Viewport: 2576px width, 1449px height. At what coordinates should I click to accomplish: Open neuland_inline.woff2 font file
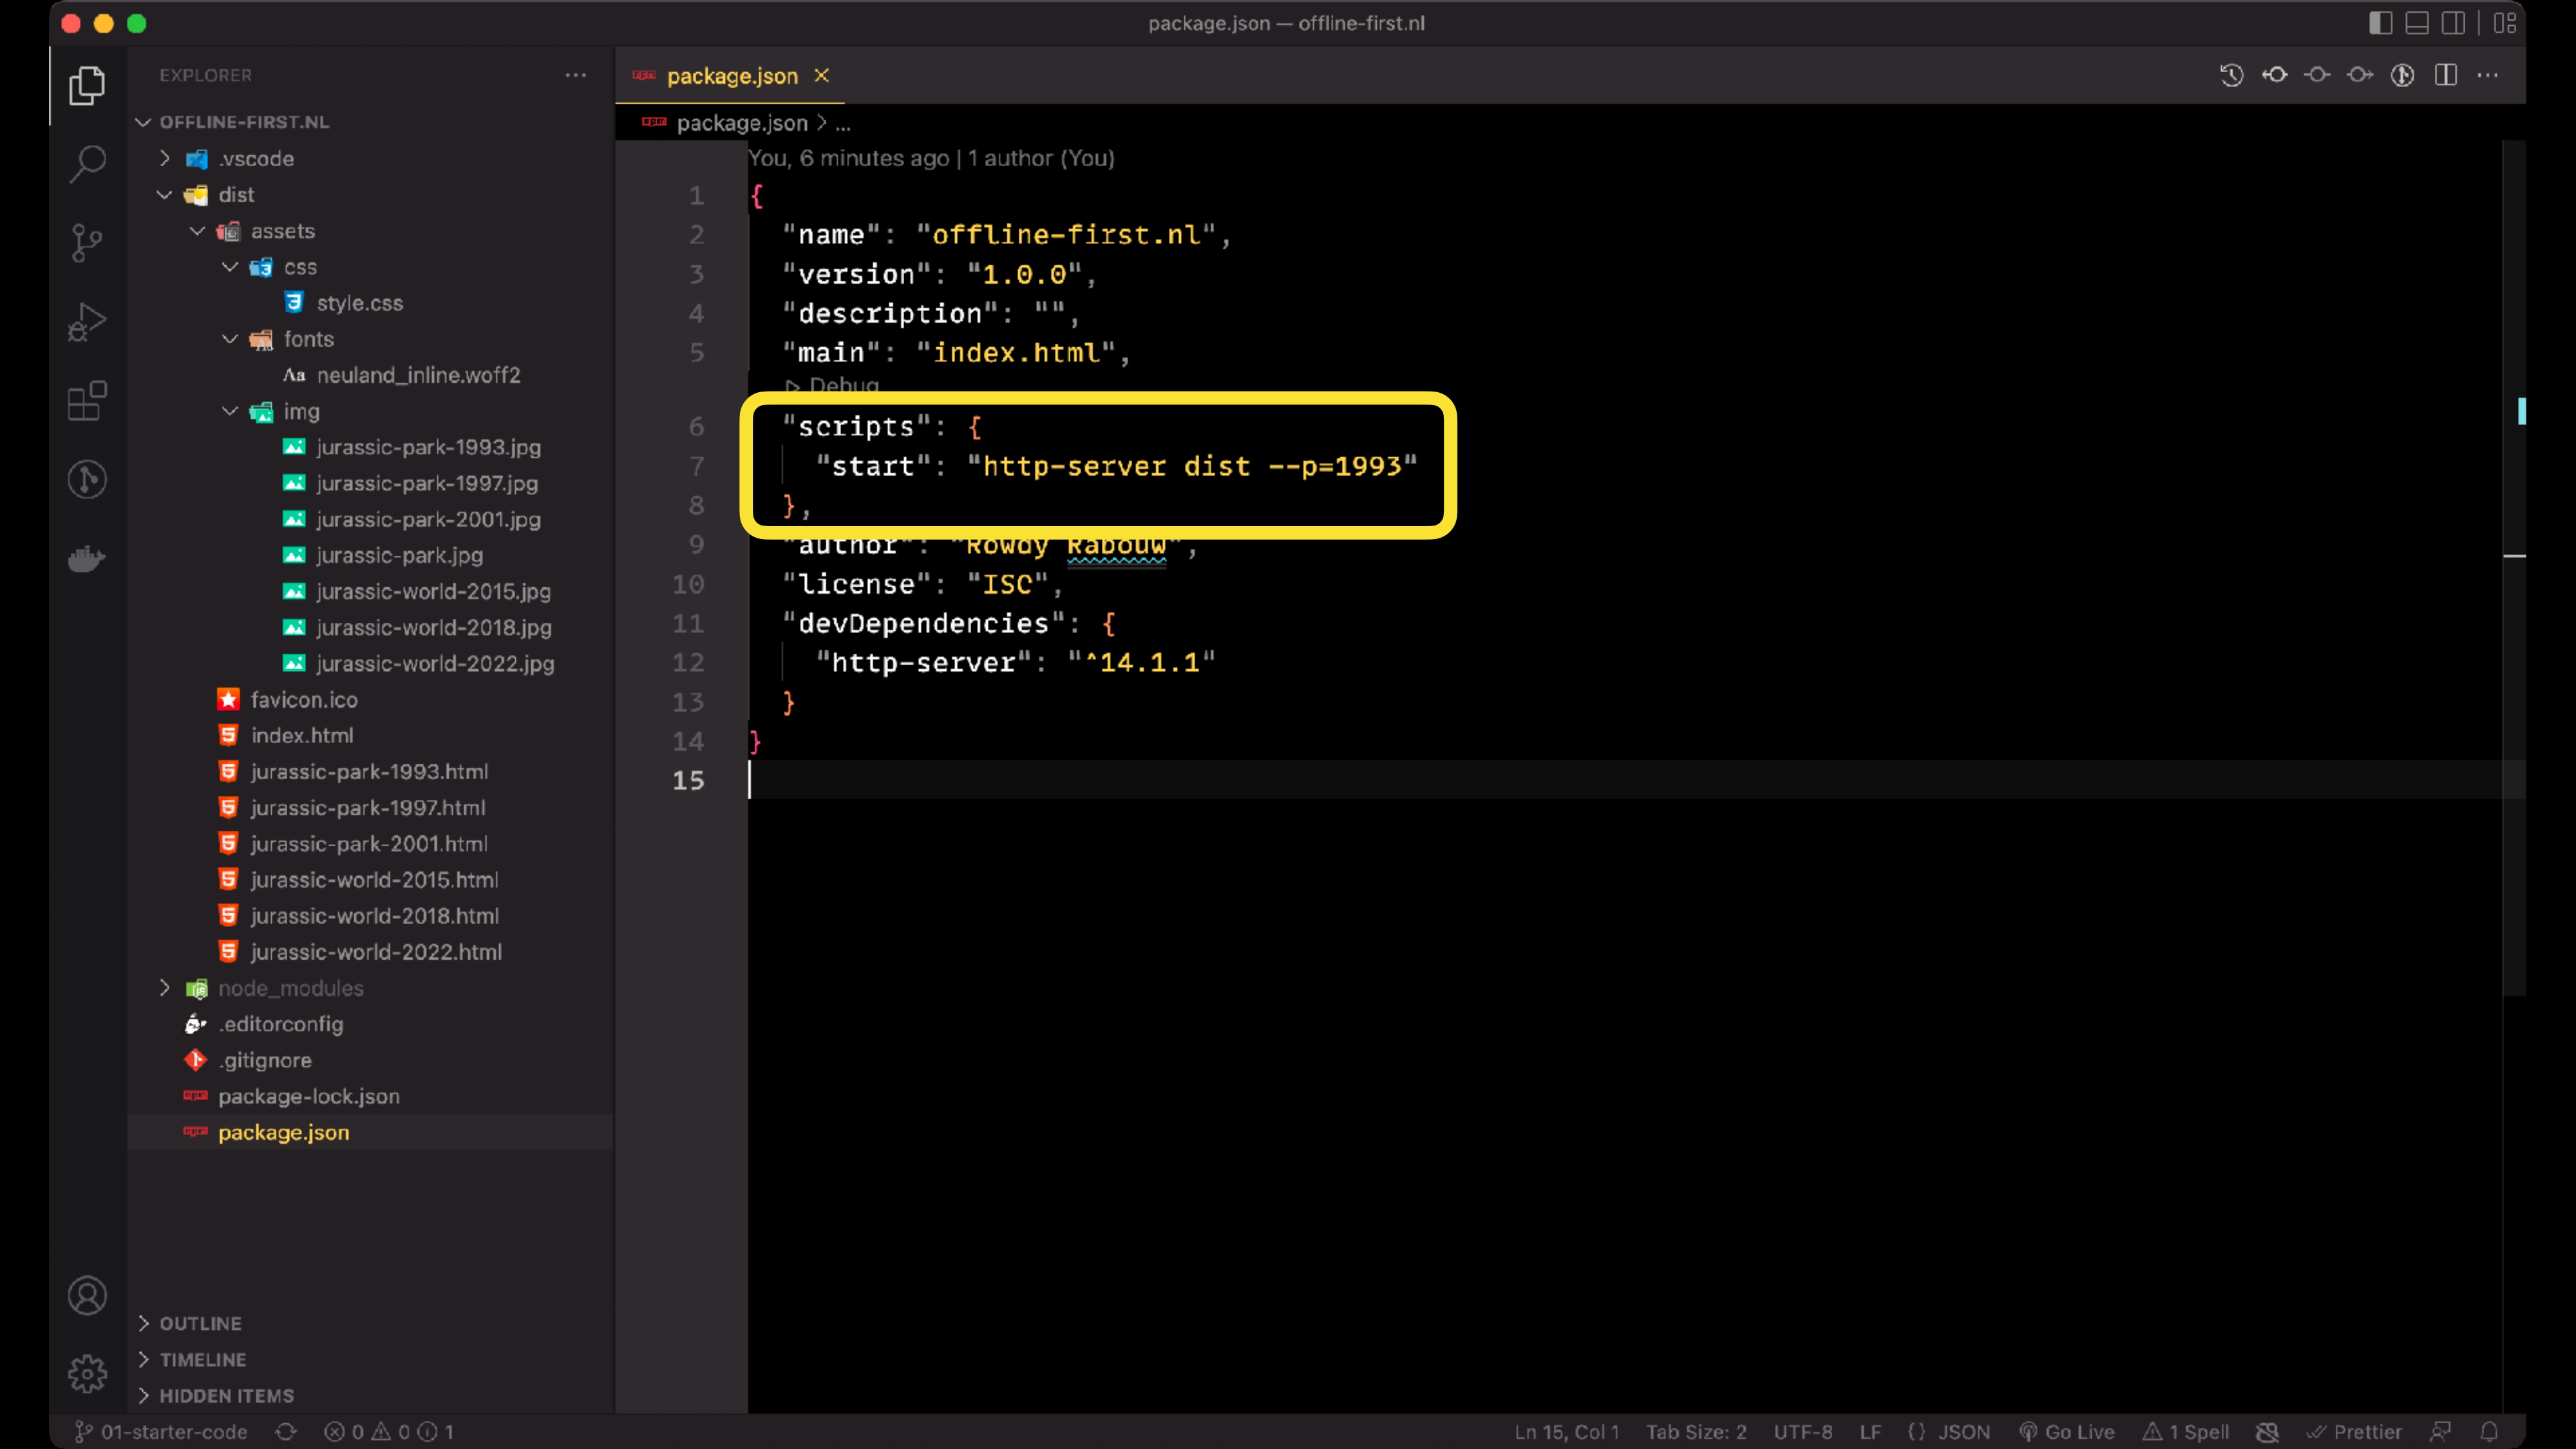pyautogui.click(x=418, y=375)
